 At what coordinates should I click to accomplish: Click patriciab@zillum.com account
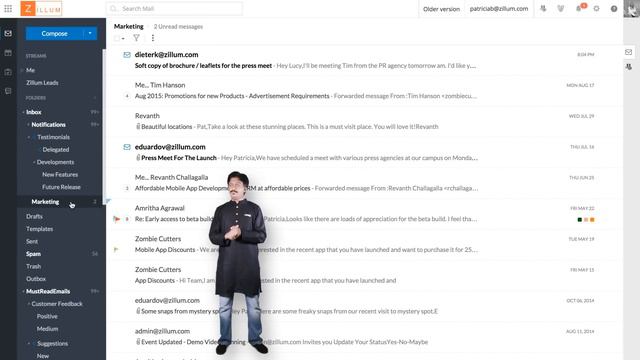click(x=499, y=9)
